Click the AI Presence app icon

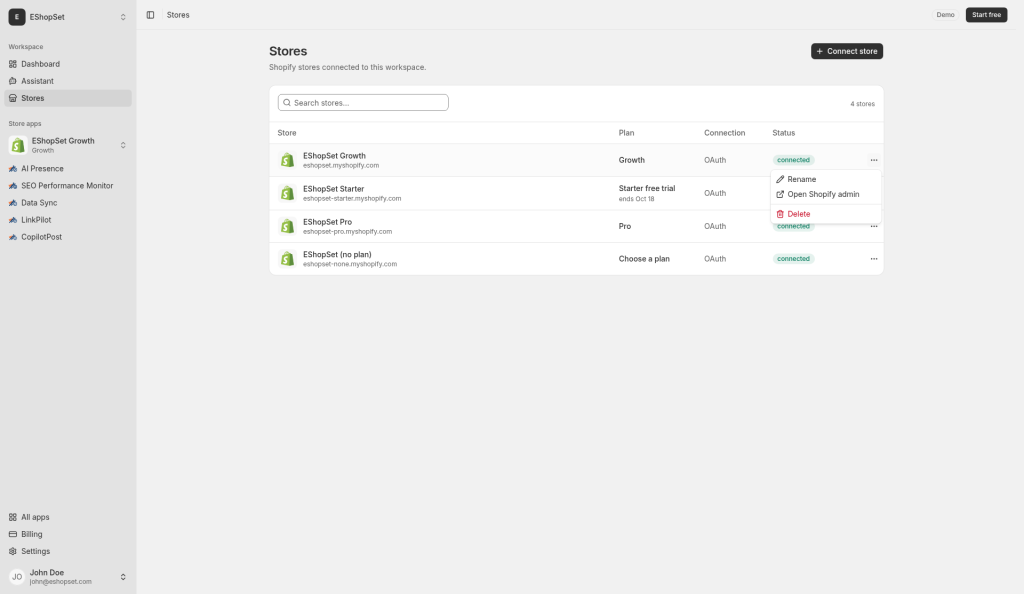pyautogui.click(x=12, y=168)
